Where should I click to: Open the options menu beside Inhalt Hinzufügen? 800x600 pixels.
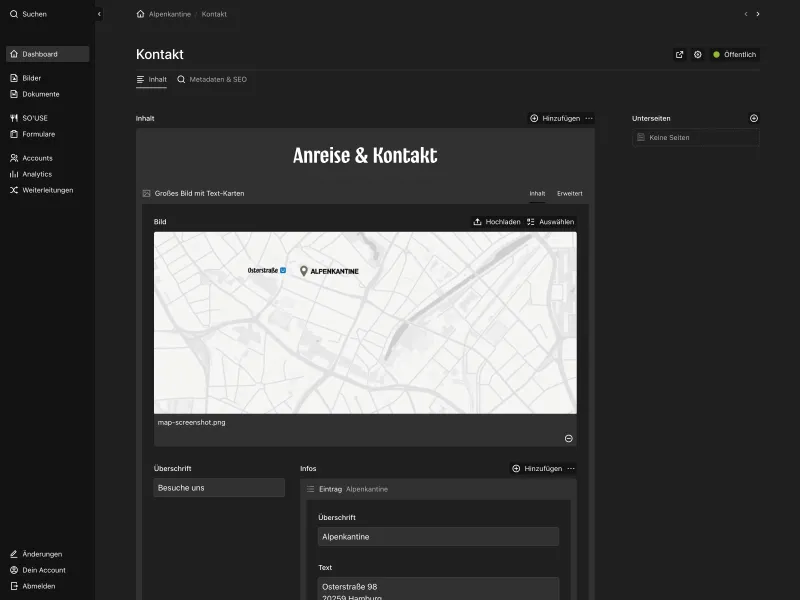[590, 118]
